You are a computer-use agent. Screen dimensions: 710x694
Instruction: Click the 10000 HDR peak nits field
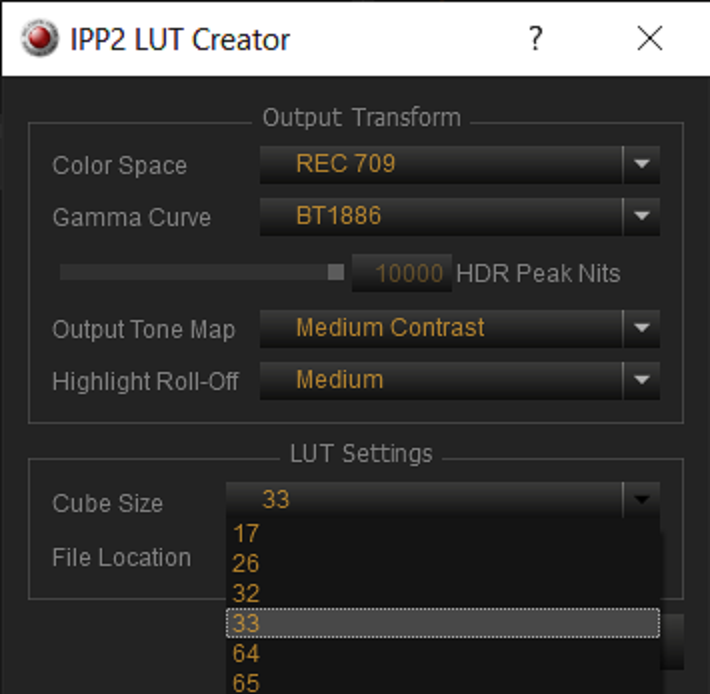402,273
